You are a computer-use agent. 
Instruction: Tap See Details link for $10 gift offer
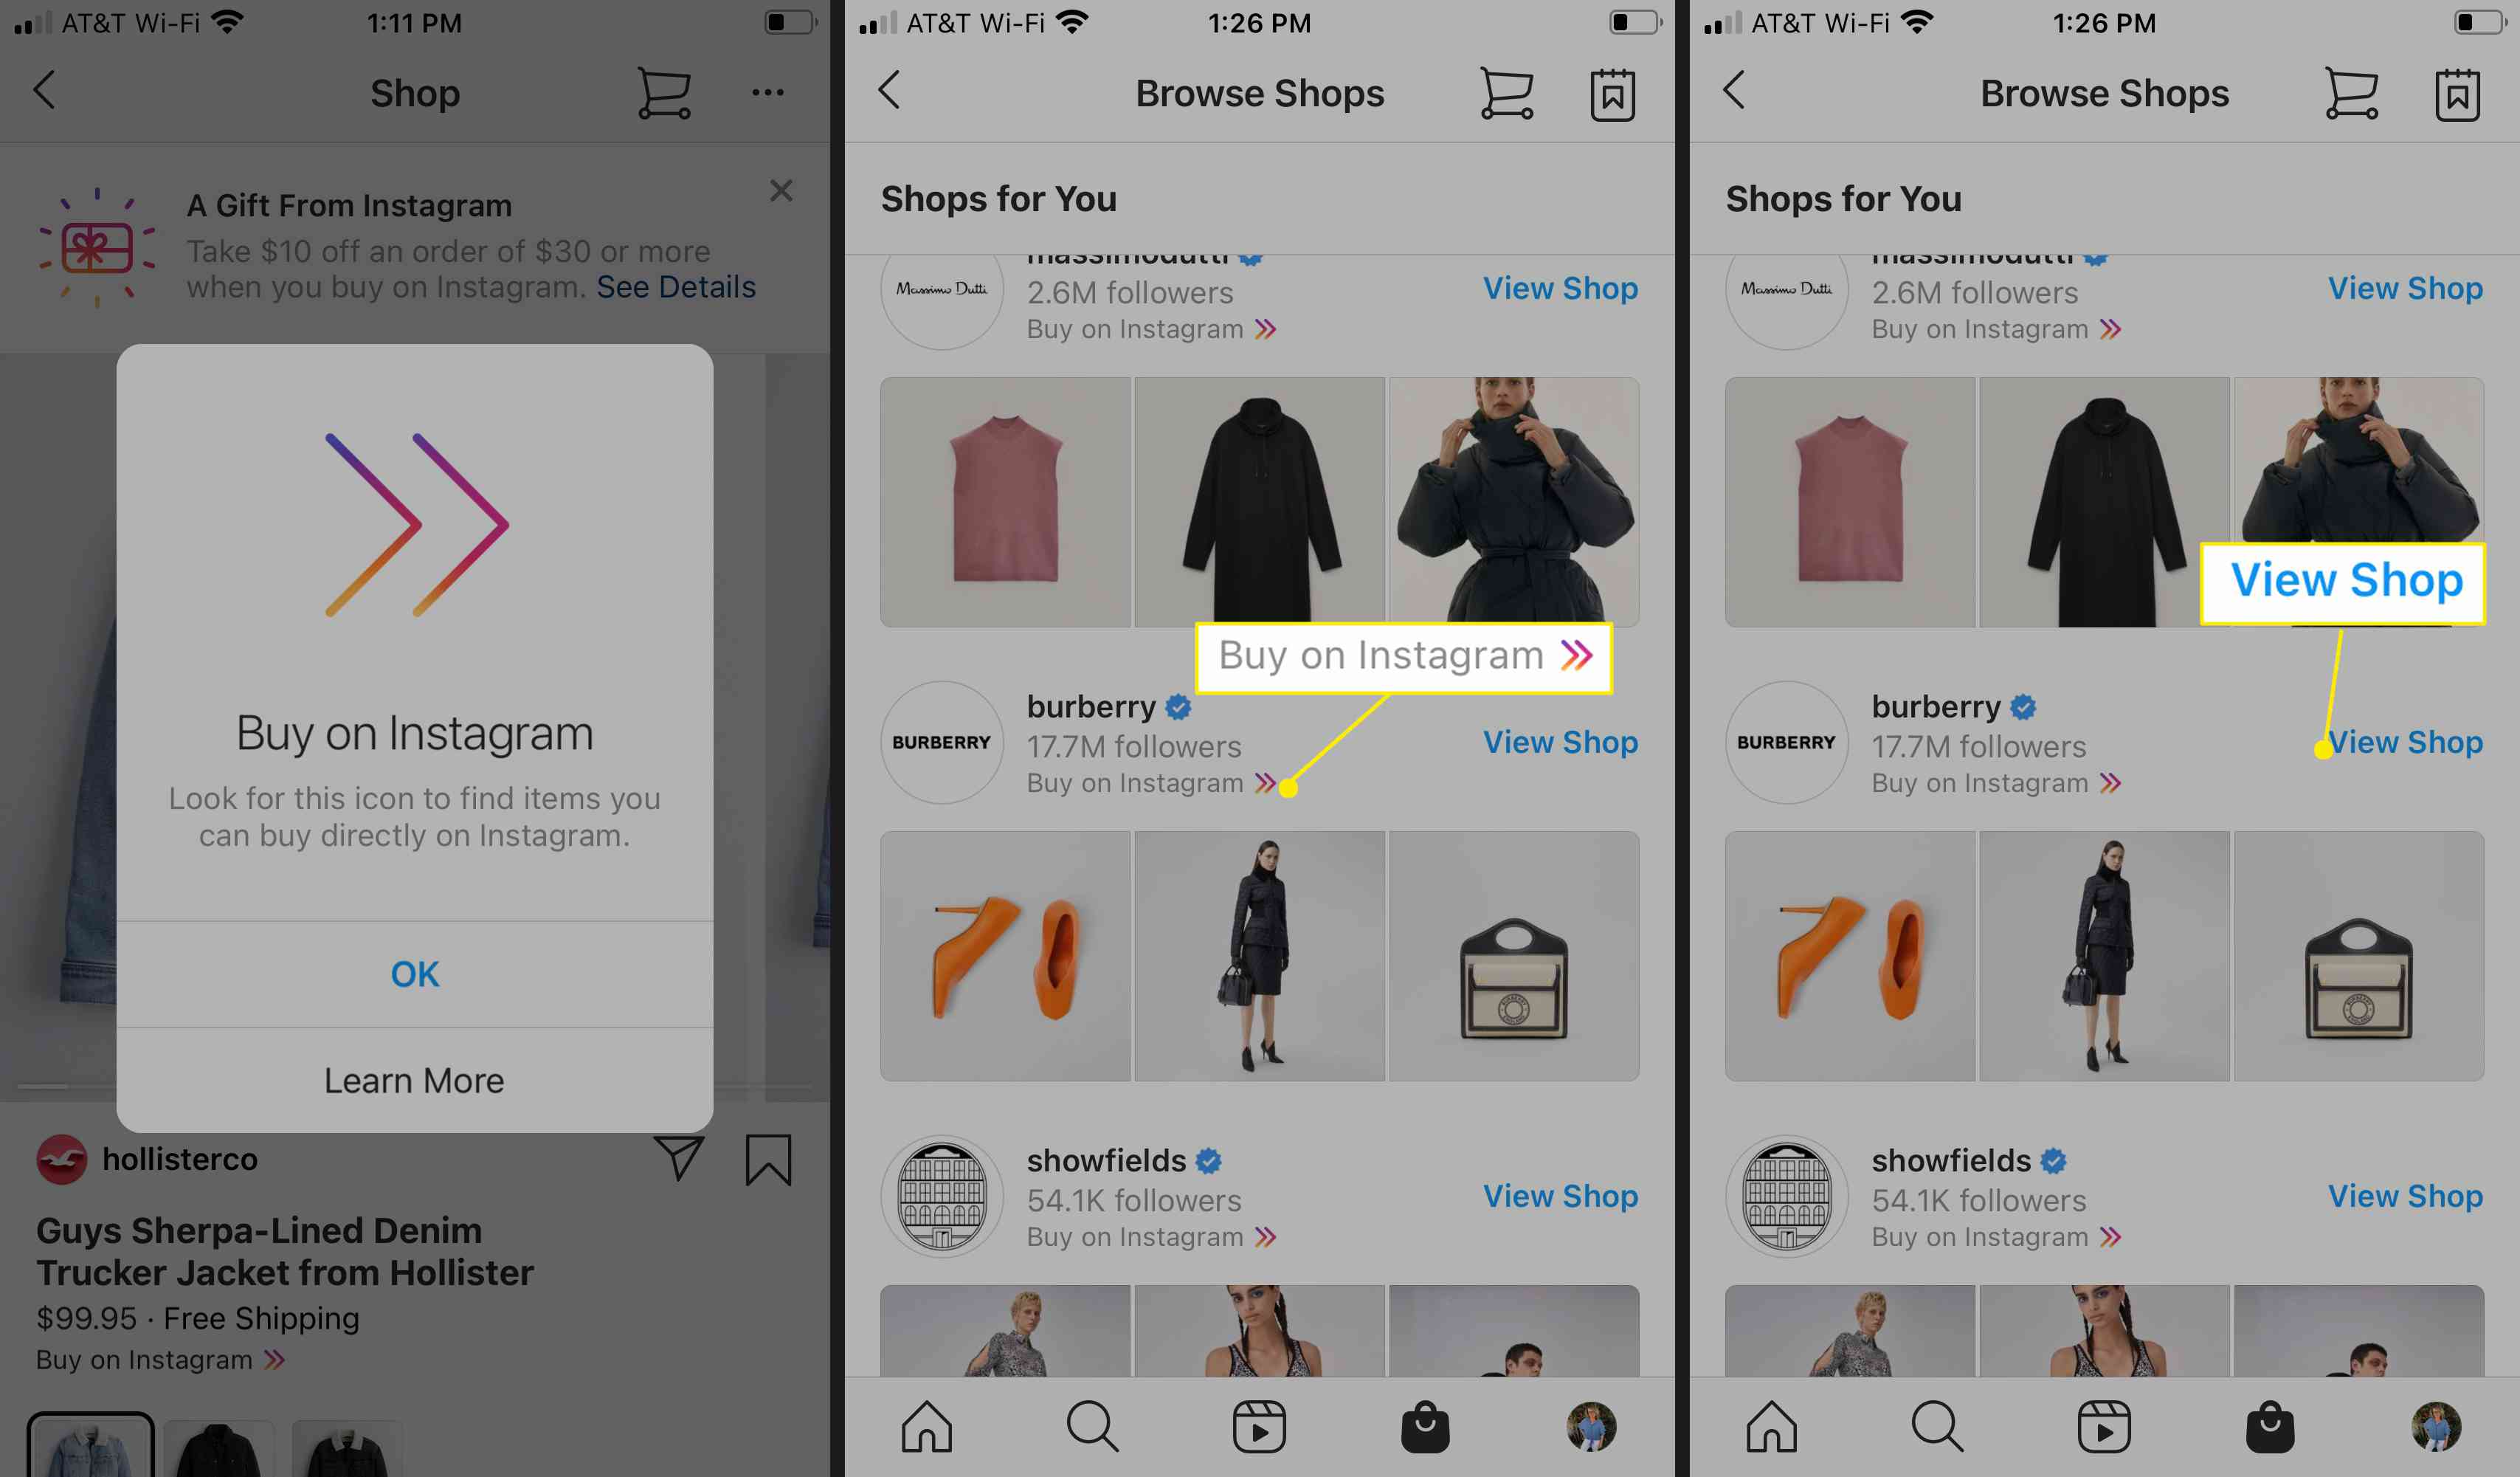pos(677,286)
